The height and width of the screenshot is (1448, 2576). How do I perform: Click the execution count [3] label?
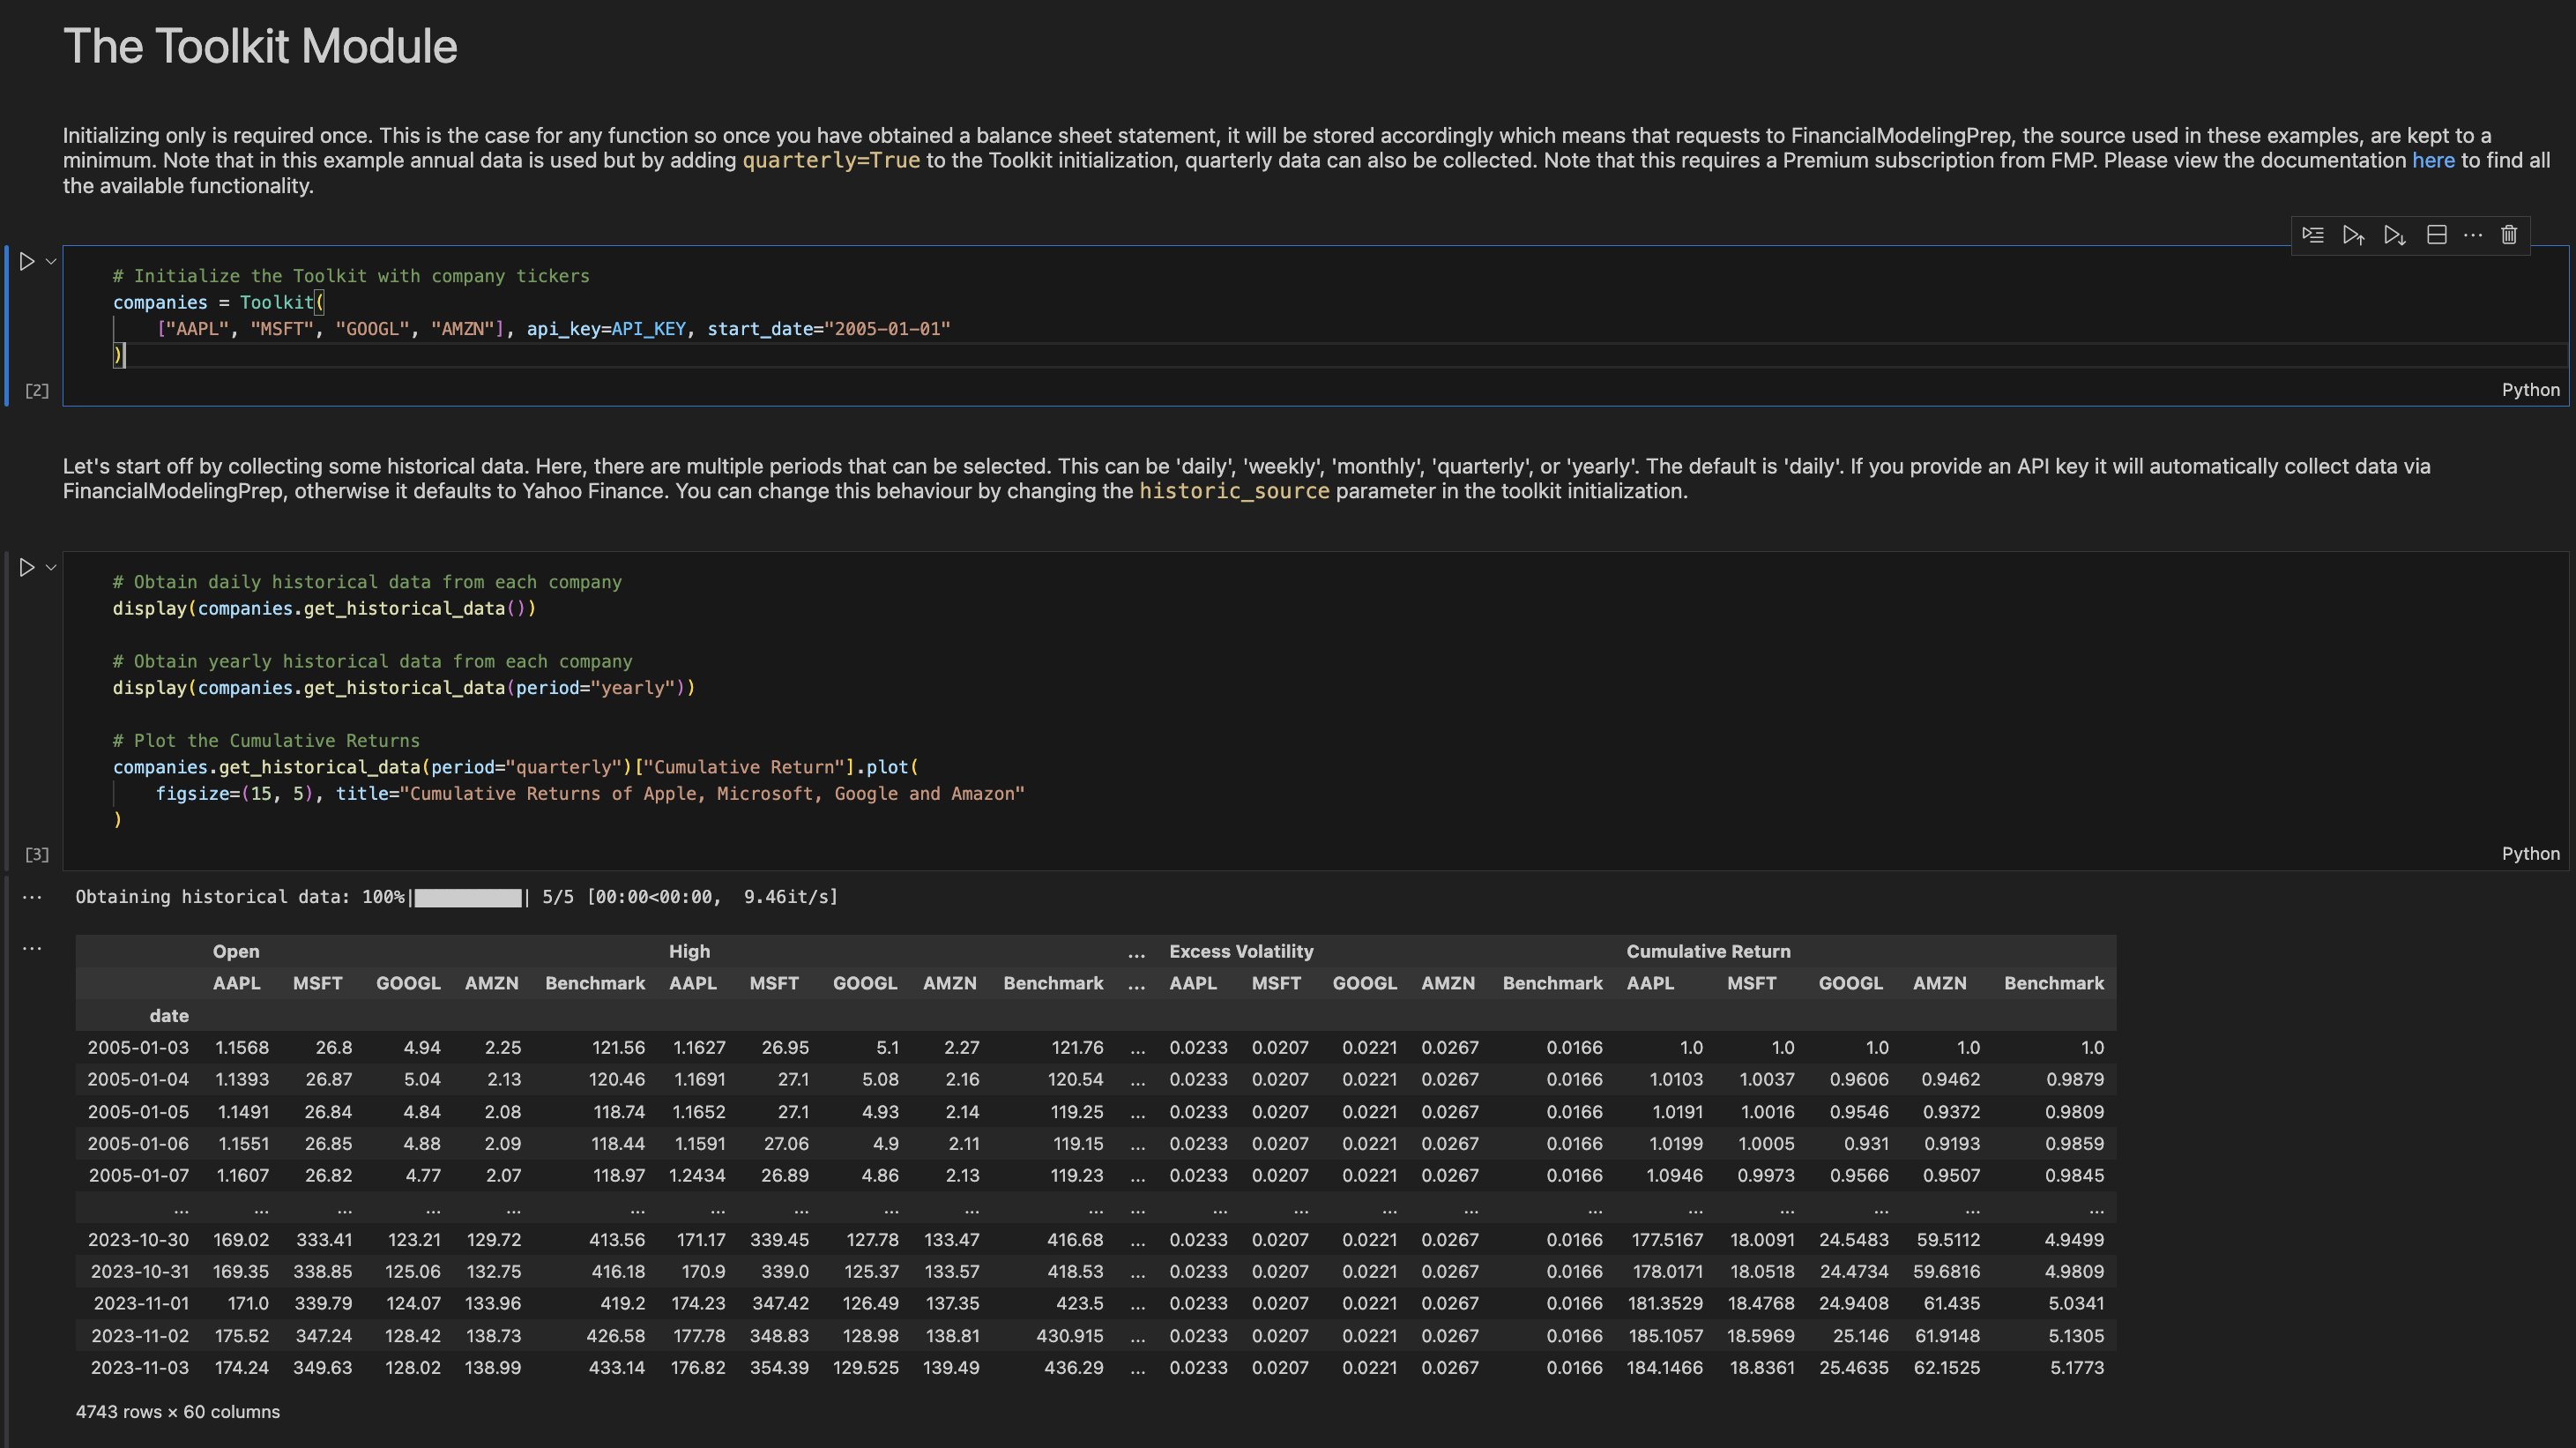37,854
